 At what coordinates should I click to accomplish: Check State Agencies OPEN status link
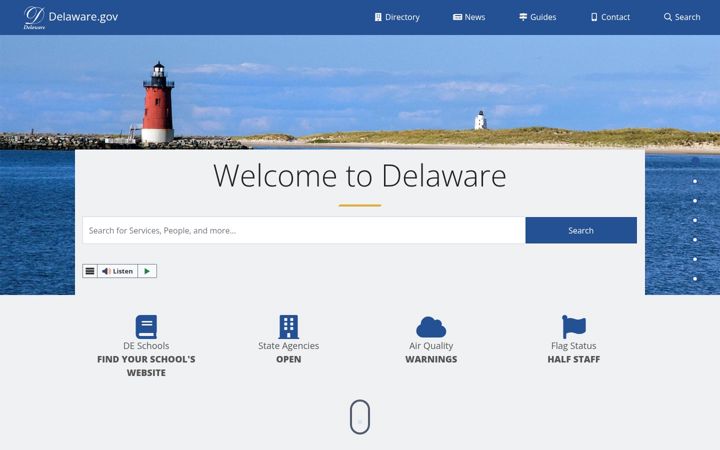pos(288,359)
